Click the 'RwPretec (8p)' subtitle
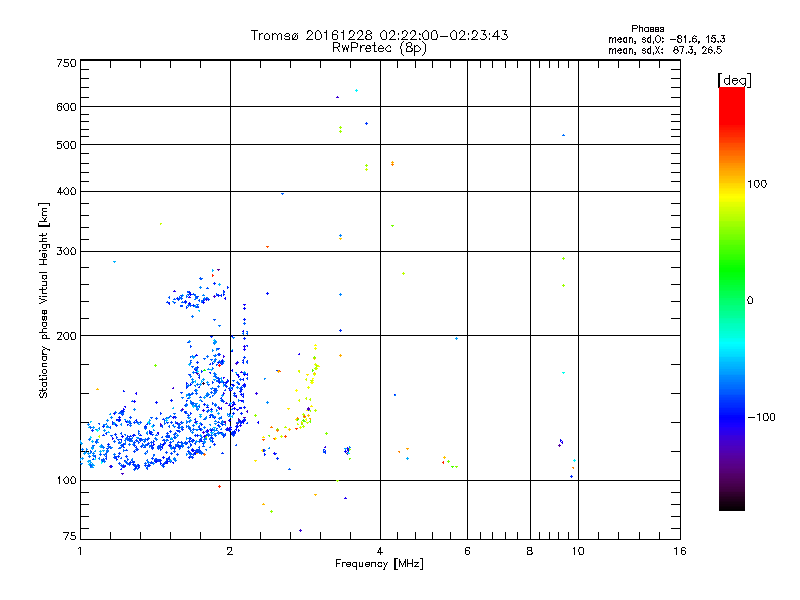The height and width of the screenshot is (600, 800). [x=379, y=48]
